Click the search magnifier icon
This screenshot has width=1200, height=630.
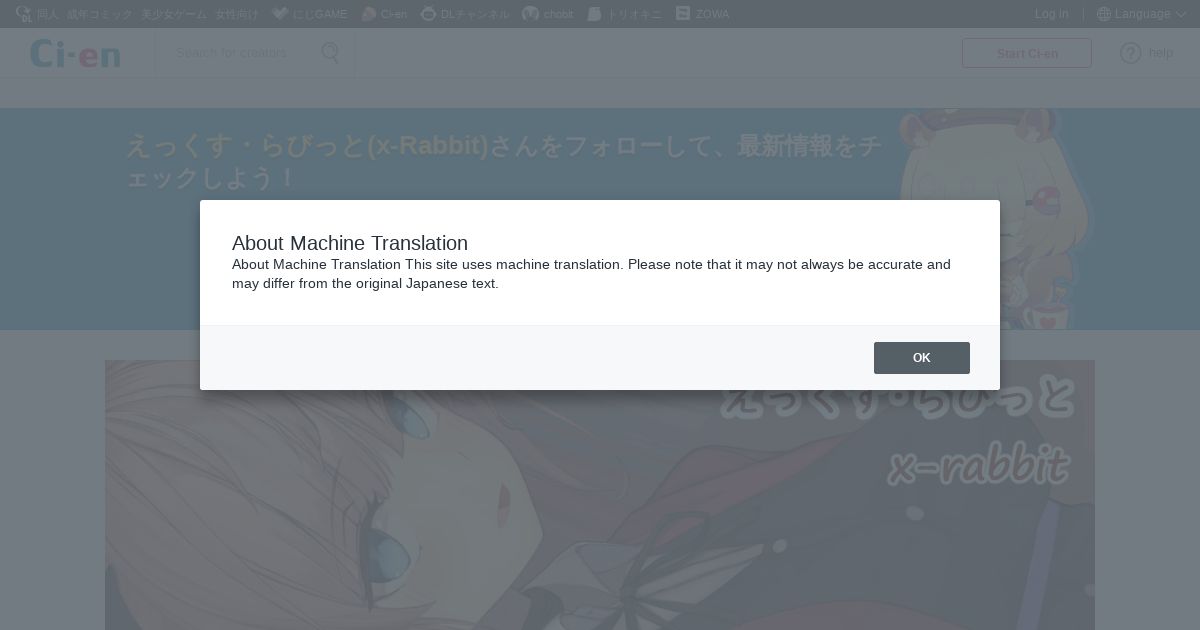click(x=330, y=53)
